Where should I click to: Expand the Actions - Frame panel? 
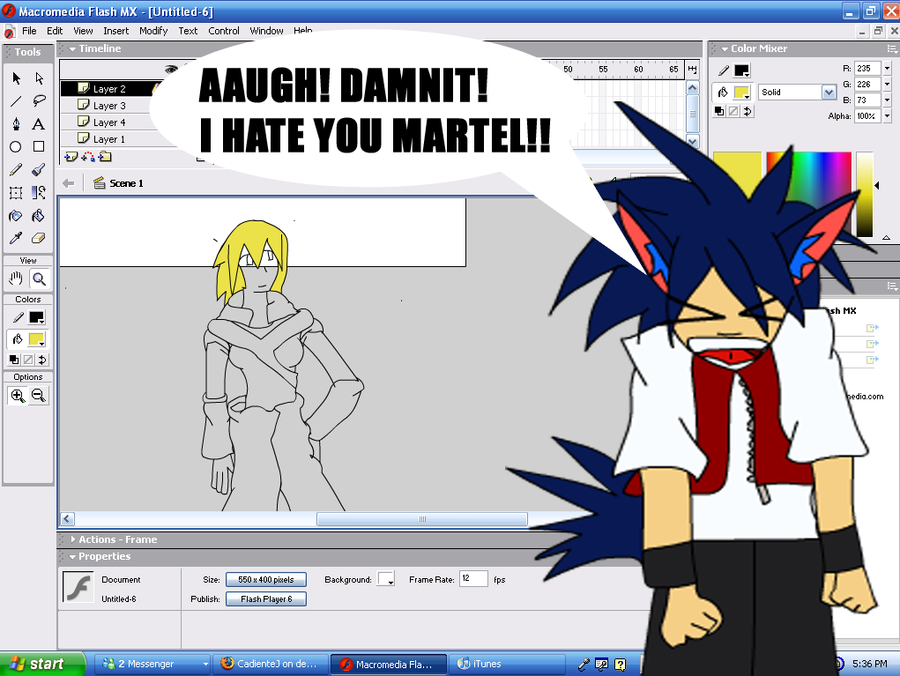pos(72,539)
